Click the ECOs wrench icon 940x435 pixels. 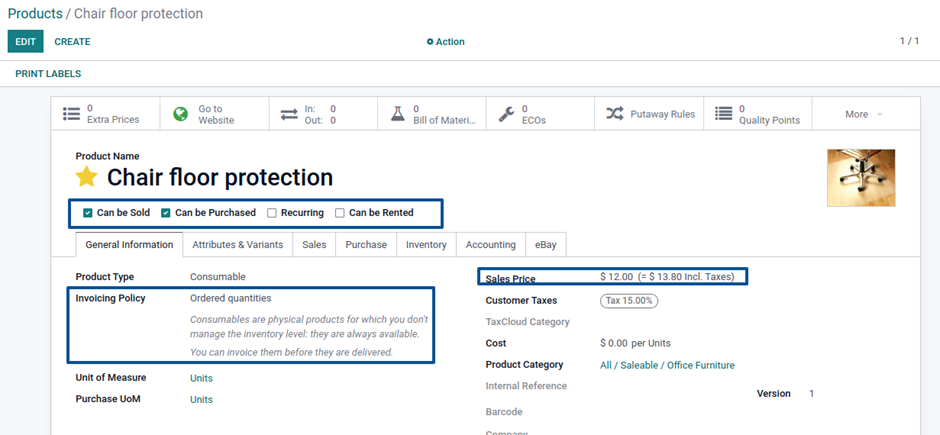pyautogui.click(x=507, y=114)
